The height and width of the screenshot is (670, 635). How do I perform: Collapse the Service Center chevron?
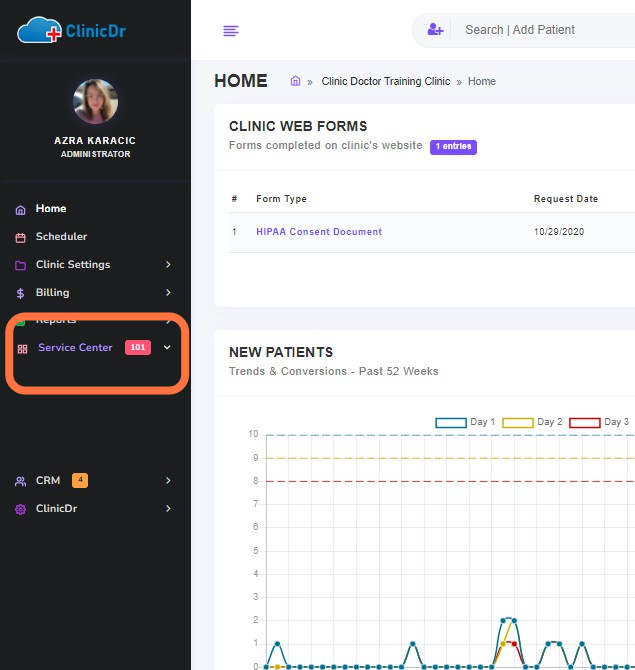click(x=167, y=347)
